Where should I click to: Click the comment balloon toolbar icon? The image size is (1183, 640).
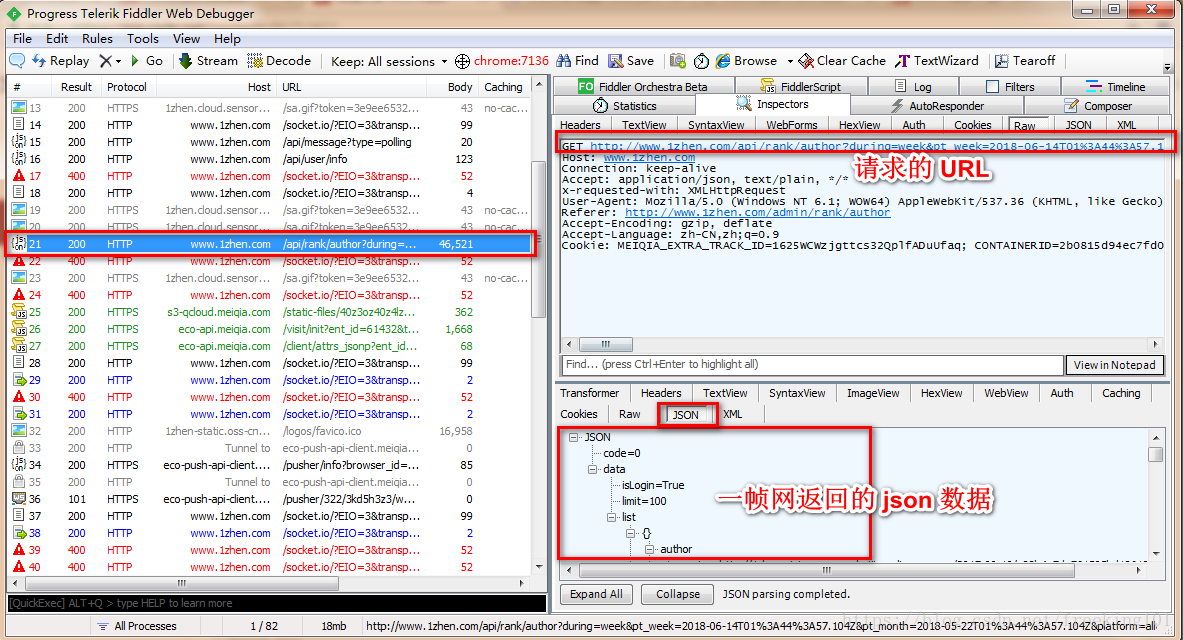[x=17, y=60]
